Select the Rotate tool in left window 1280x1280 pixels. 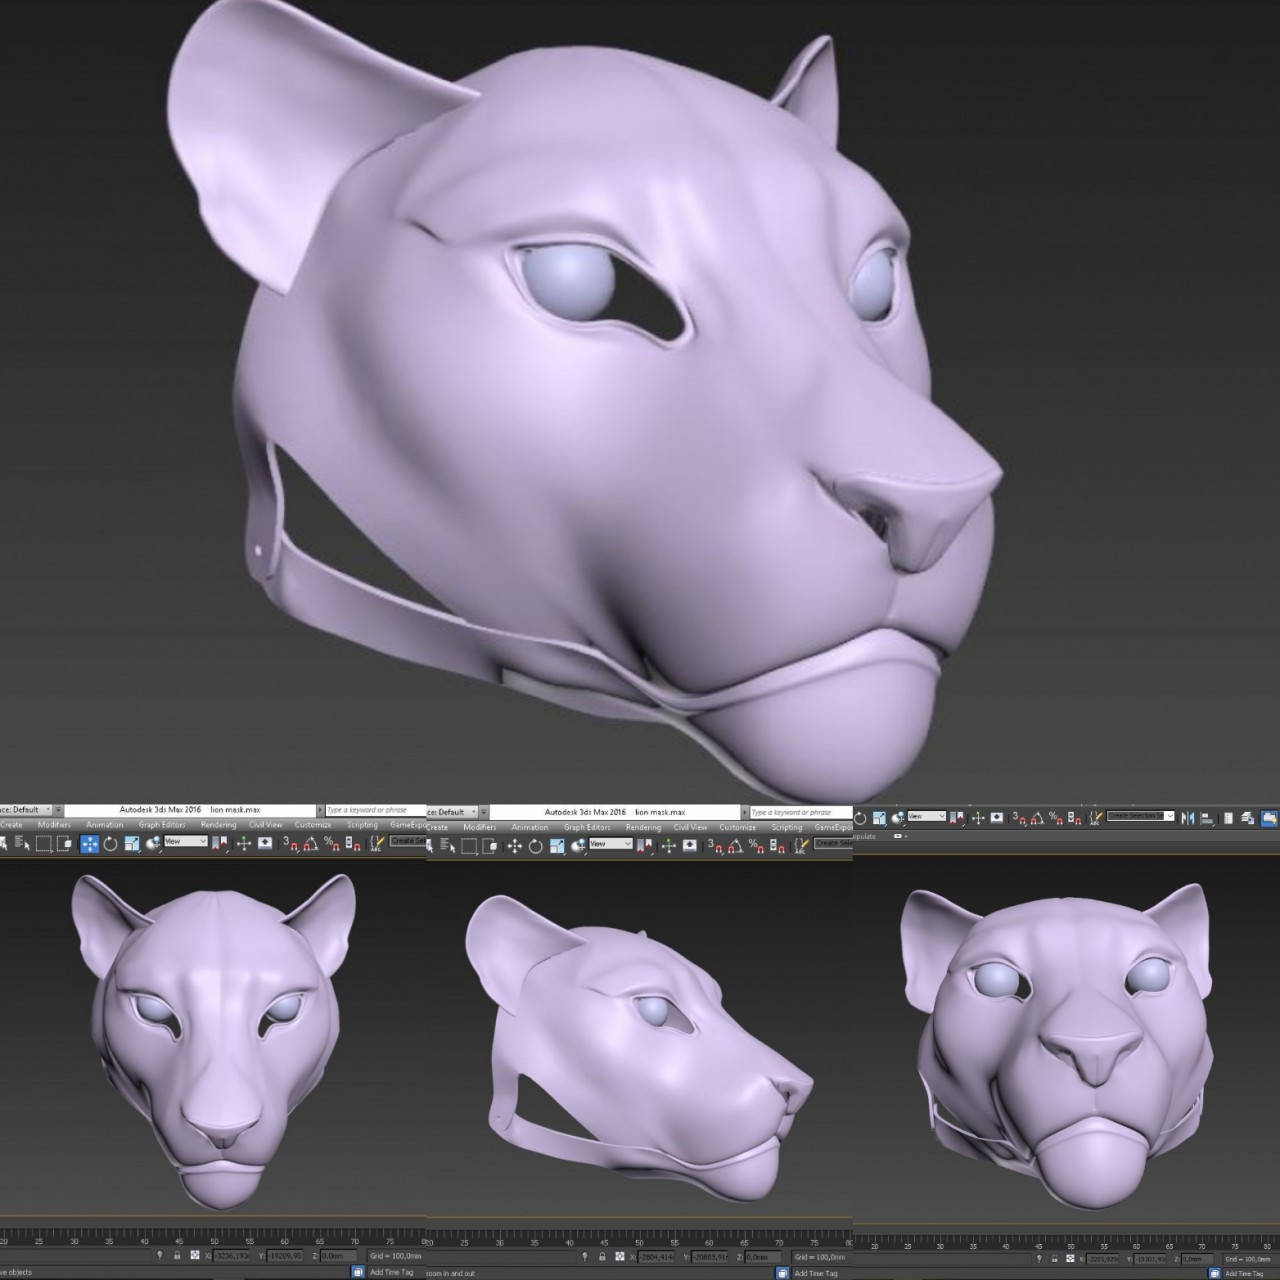(110, 844)
